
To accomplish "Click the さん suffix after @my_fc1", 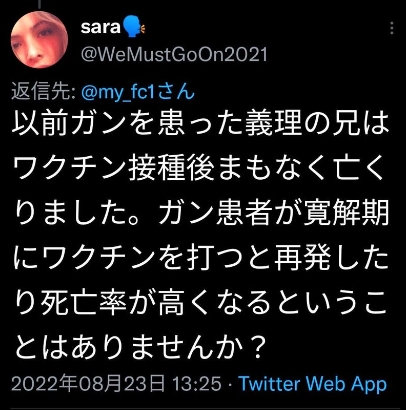I will tap(176, 91).
